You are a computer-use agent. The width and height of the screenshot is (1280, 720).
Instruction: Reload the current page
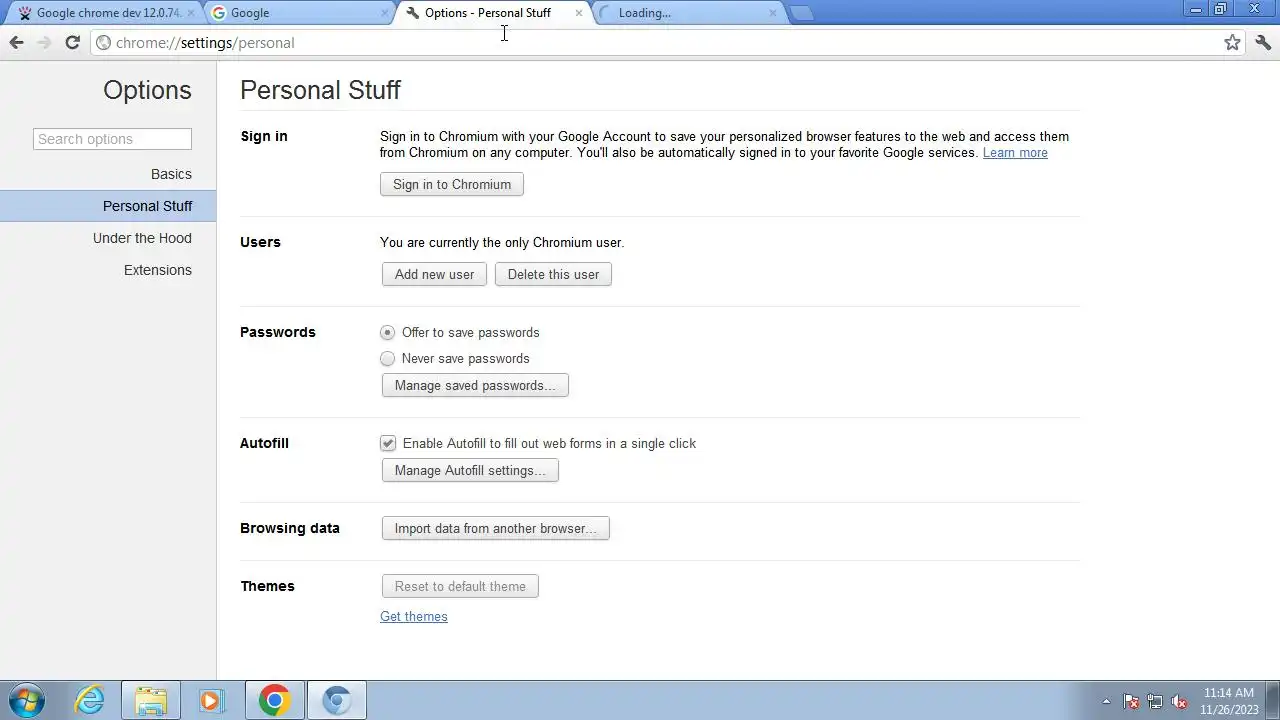coord(72,42)
